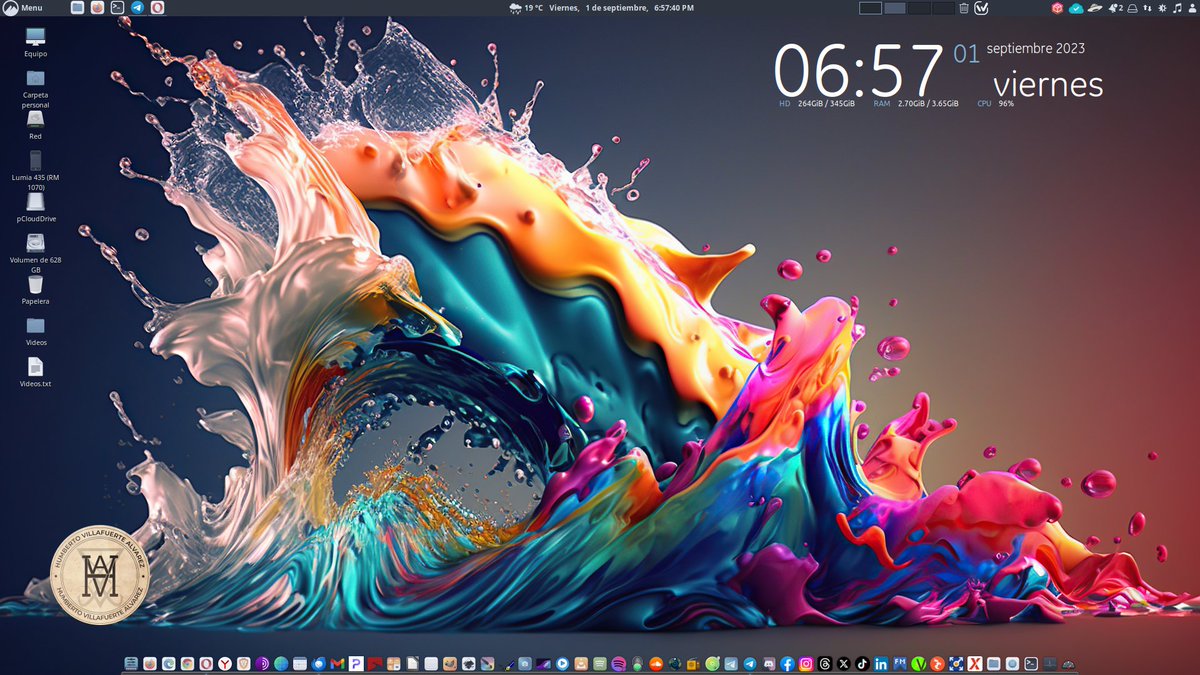Image resolution: width=1200 pixels, height=675 pixels.
Task: Open SoundCloud from the dock
Action: (x=656, y=663)
